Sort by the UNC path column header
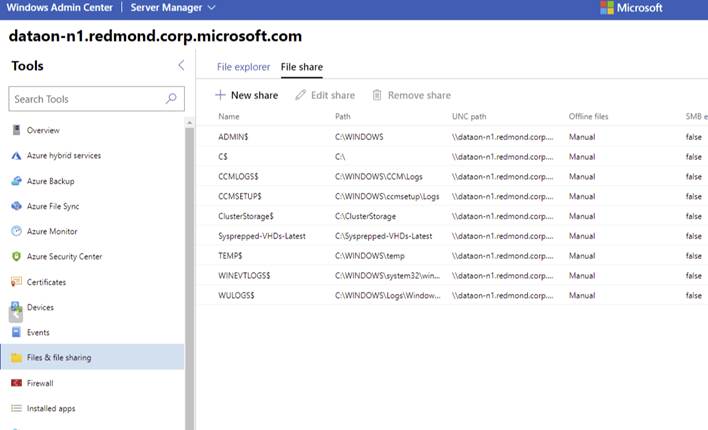 tap(469, 117)
